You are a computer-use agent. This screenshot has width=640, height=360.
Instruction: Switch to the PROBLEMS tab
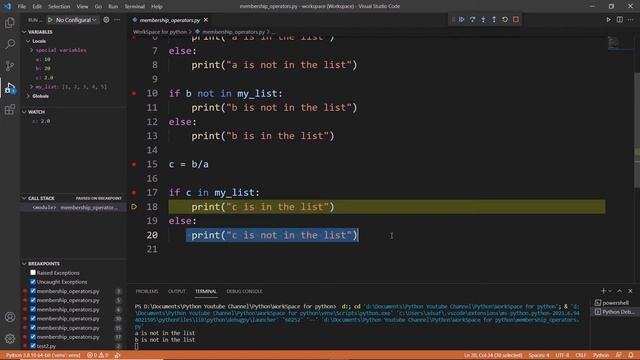[147, 291]
